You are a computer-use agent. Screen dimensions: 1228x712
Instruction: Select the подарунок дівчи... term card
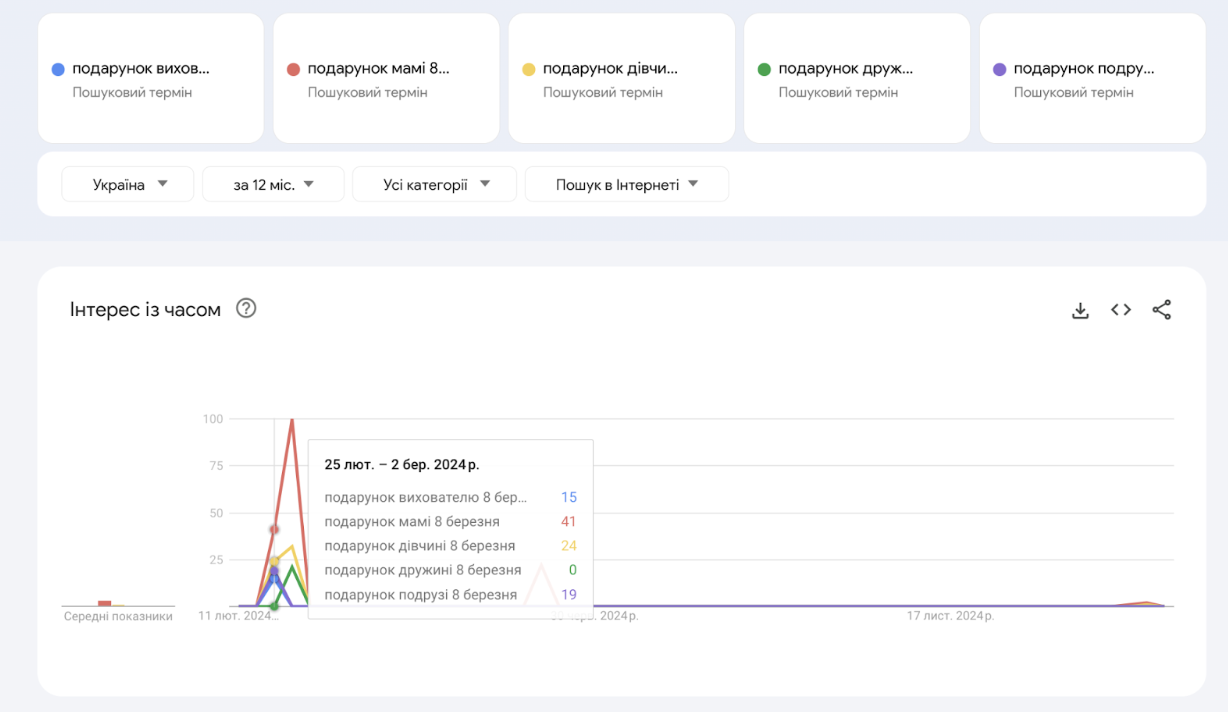[621, 78]
